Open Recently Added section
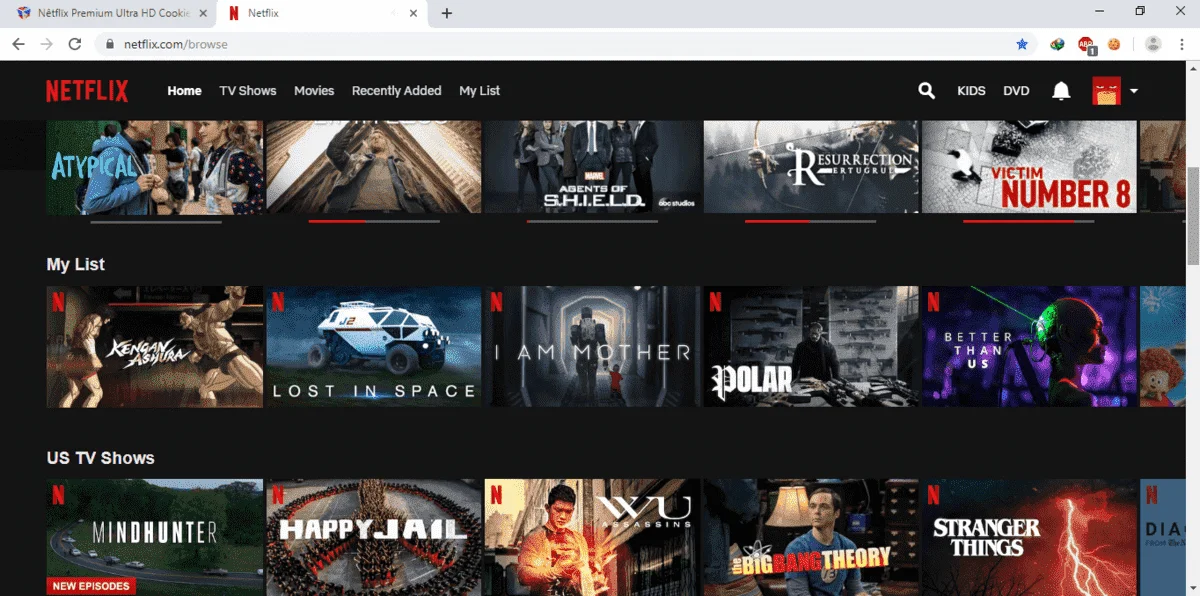1200x596 pixels. [x=397, y=91]
